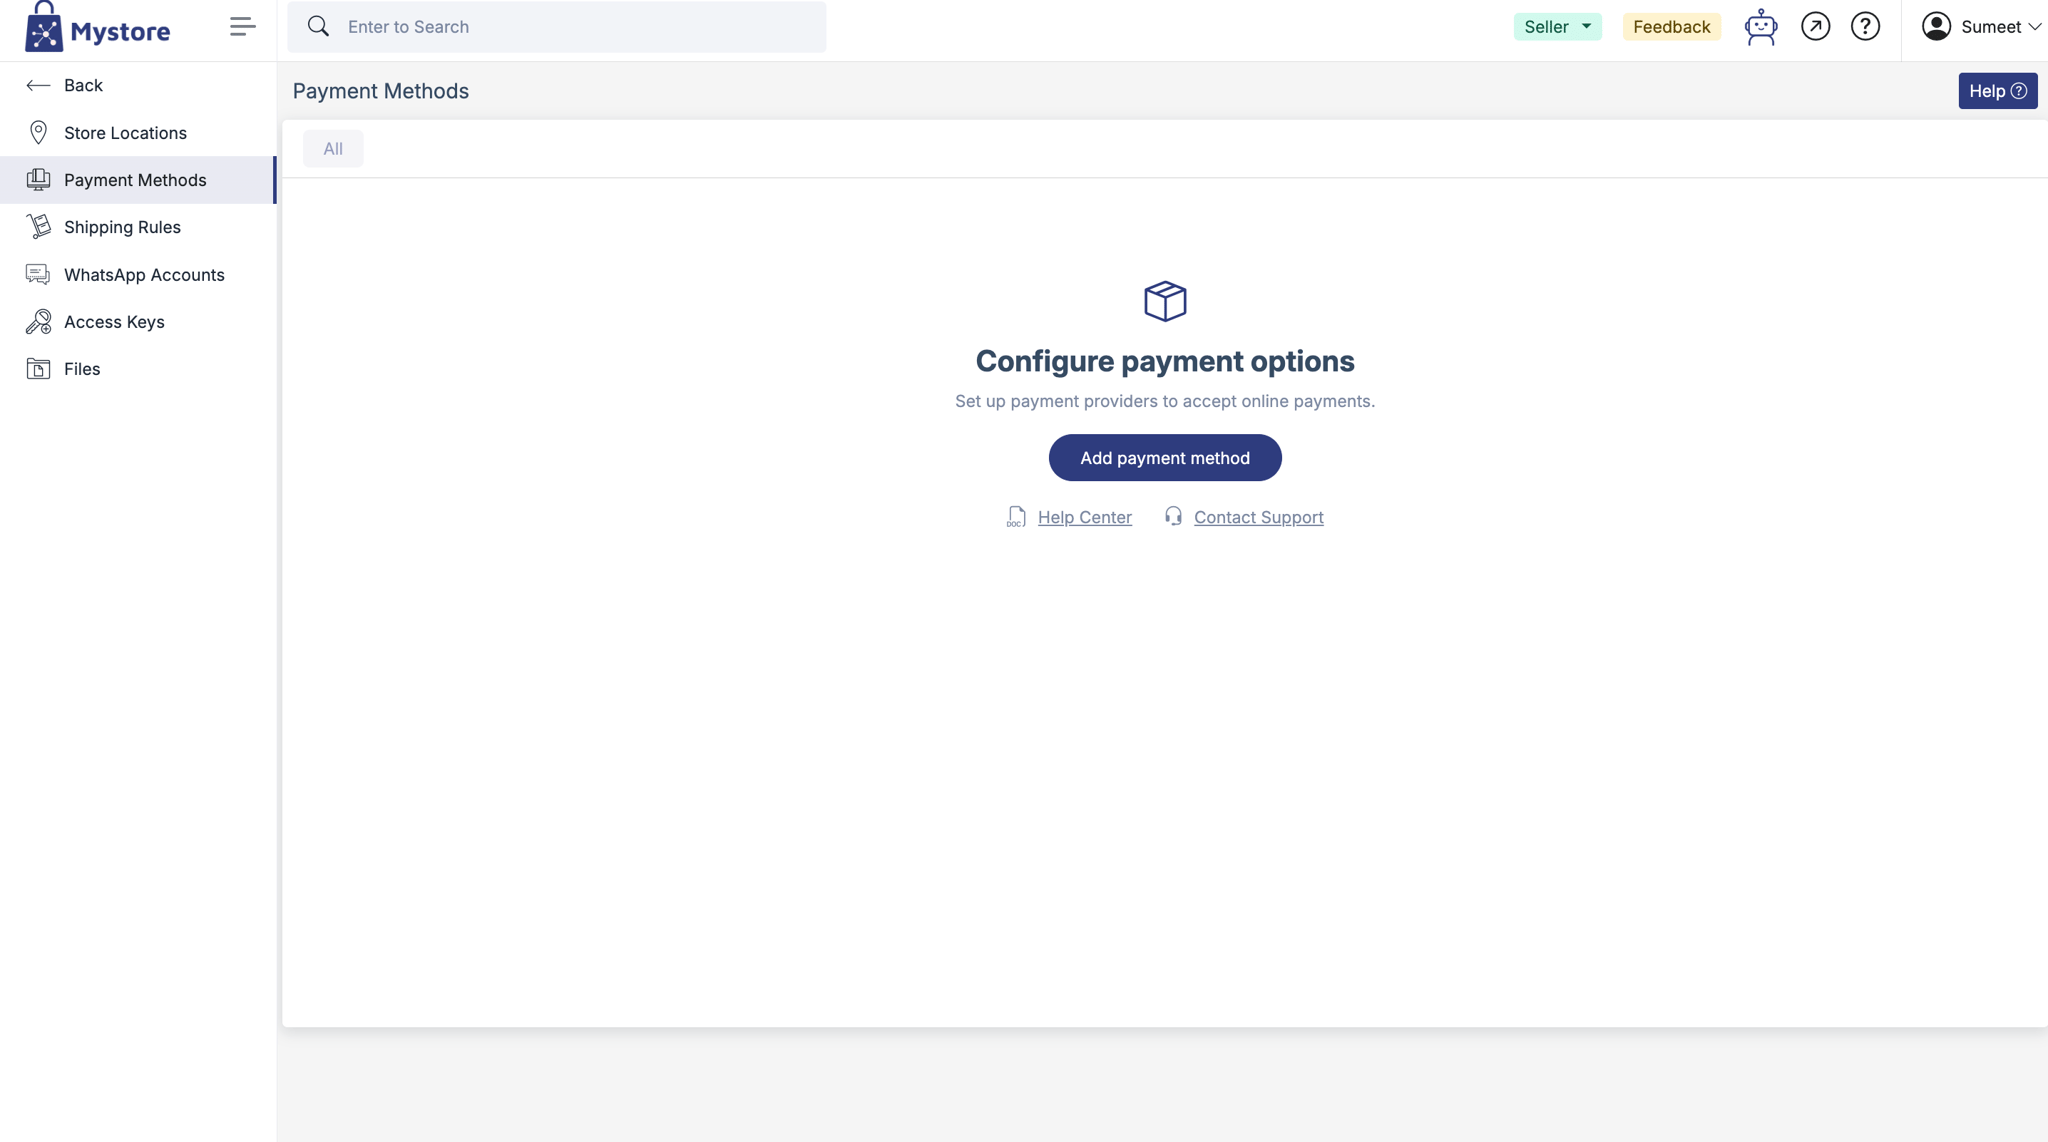The height and width of the screenshot is (1142, 2048).
Task: Click the Contact Support link
Action: tap(1258, 517)
